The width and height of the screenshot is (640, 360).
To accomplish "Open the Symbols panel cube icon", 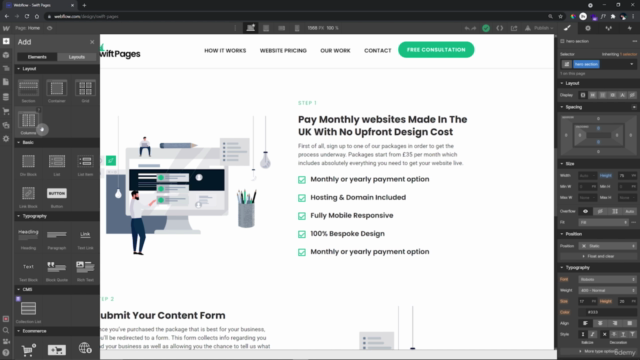I will 6,55.
